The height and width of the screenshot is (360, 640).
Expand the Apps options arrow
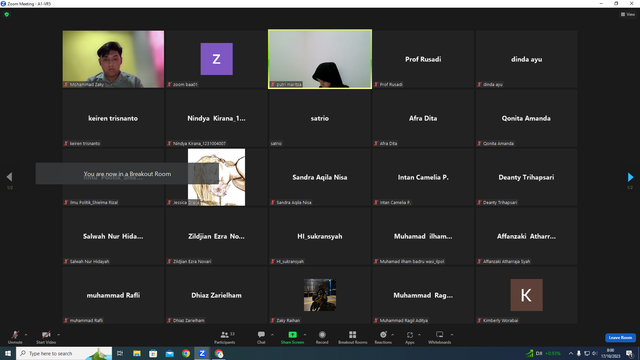pos(419,335)
